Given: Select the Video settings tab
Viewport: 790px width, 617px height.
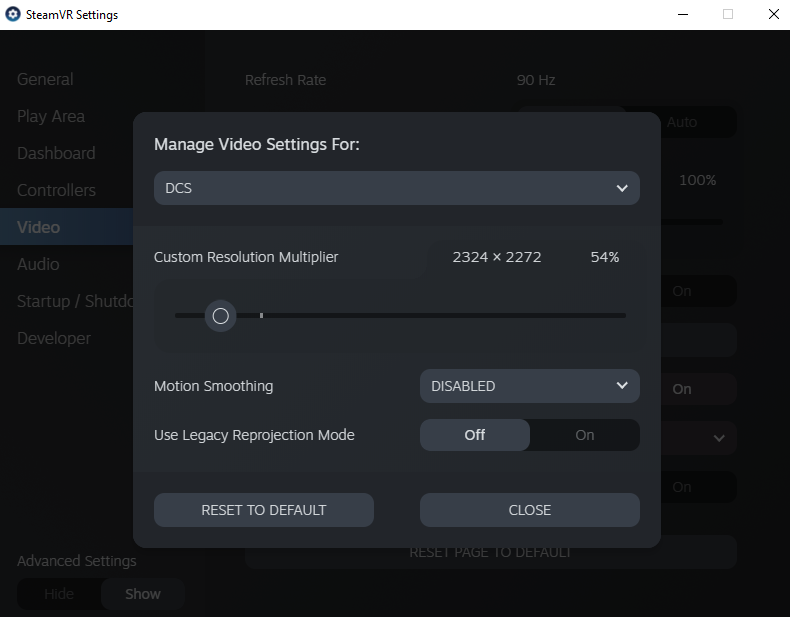Looking at the screenshot, I should [67, 227].
